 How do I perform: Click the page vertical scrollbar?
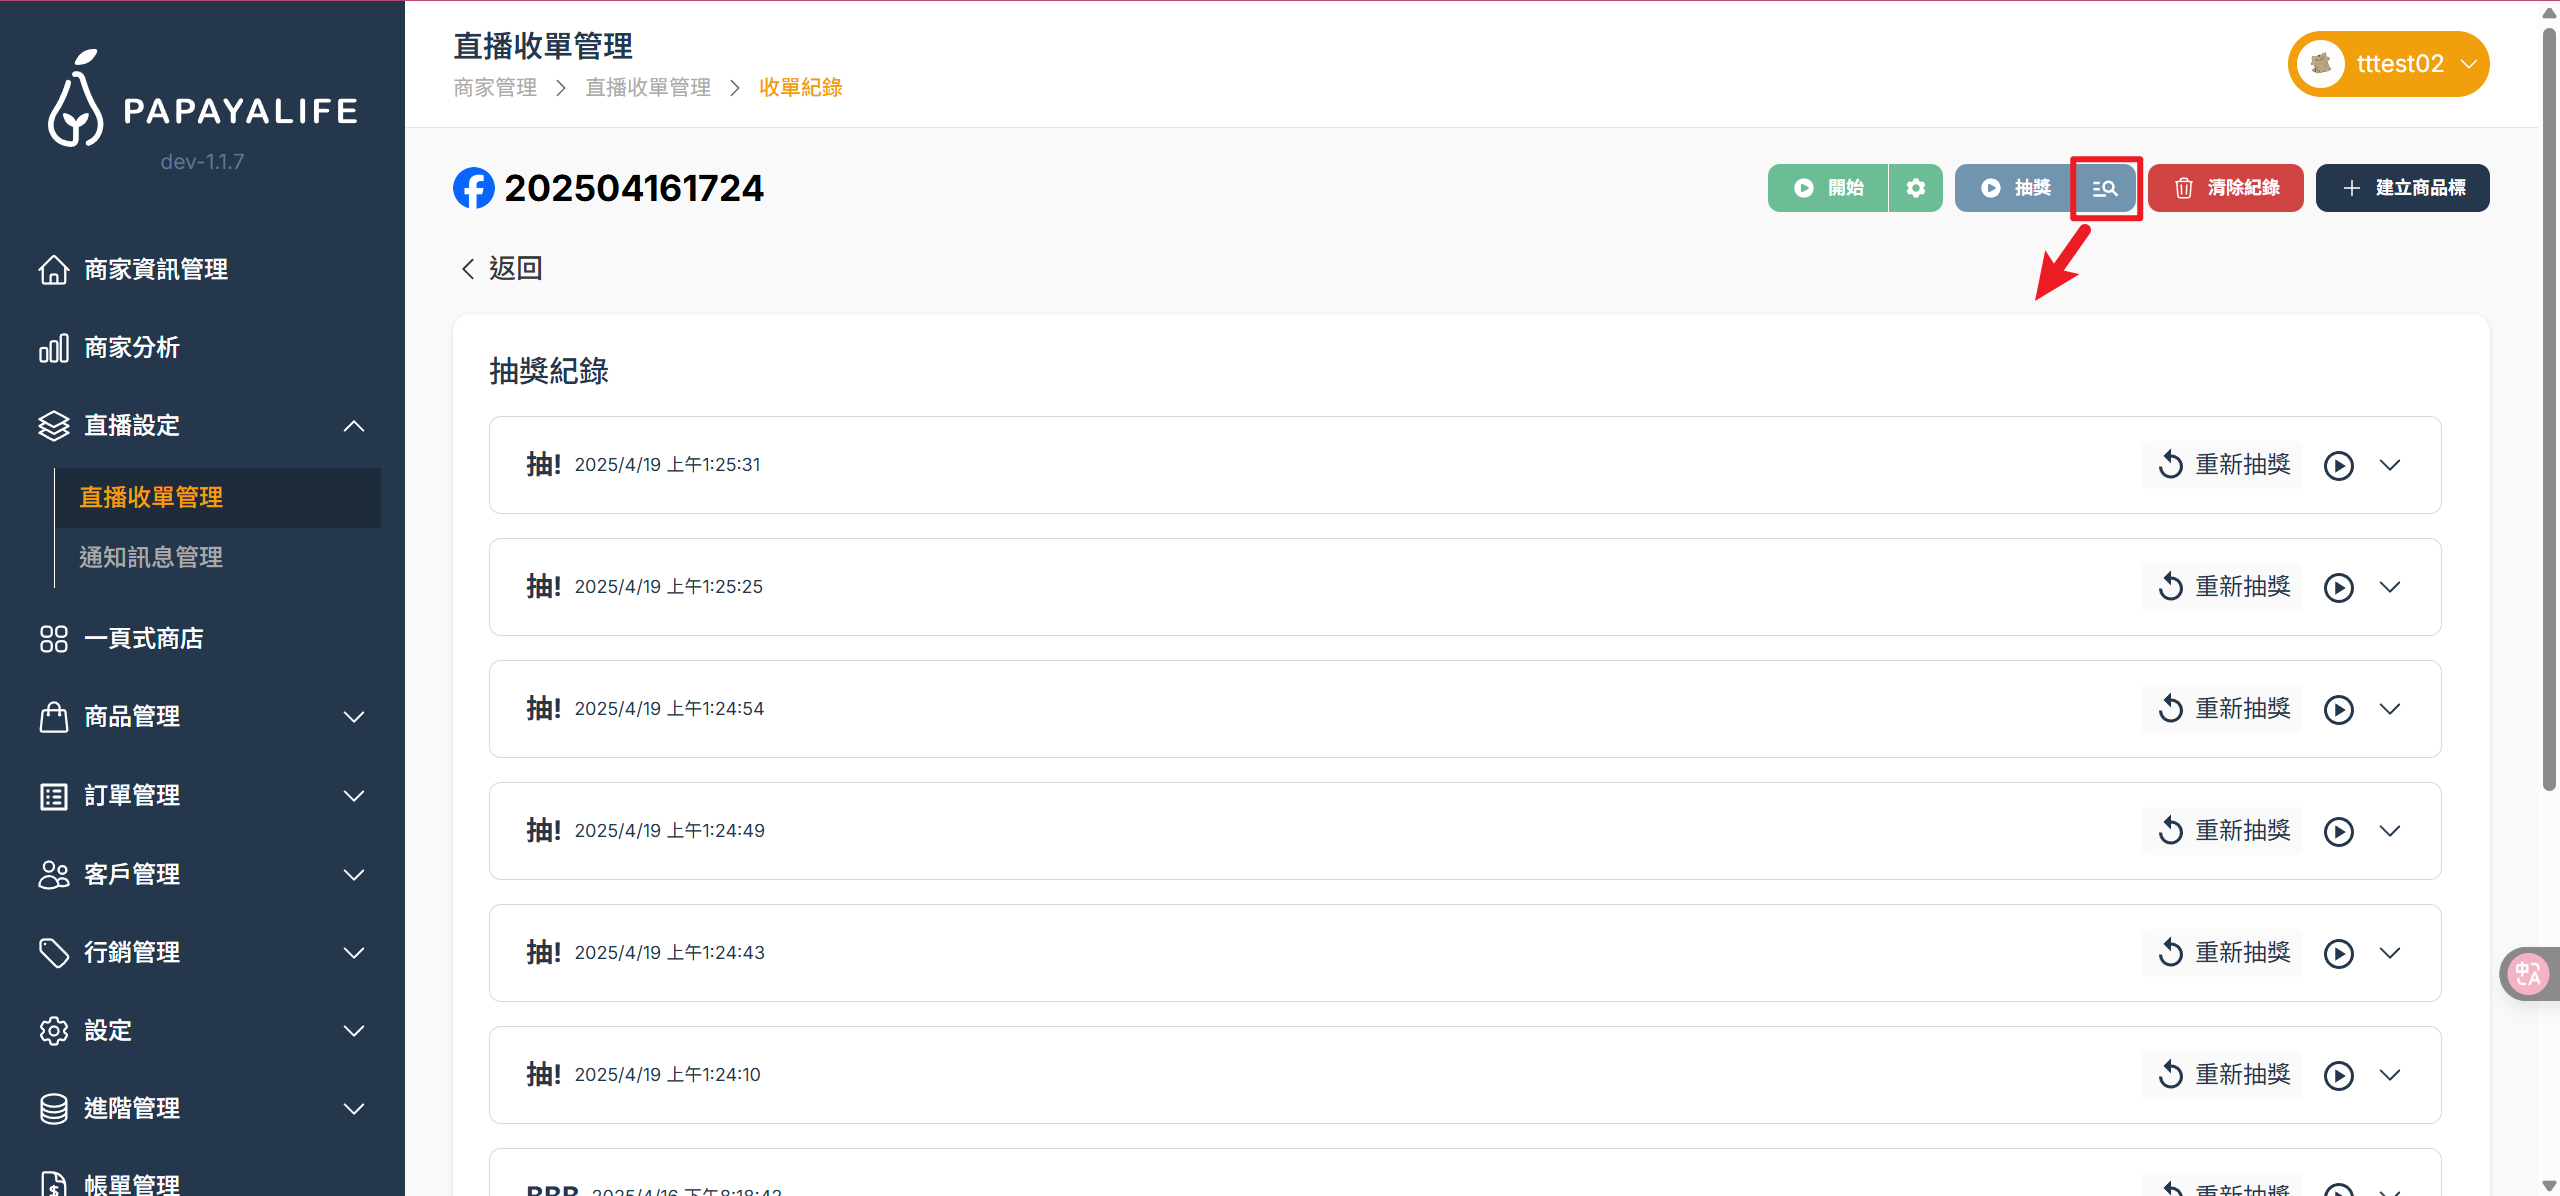point(2548,400)
